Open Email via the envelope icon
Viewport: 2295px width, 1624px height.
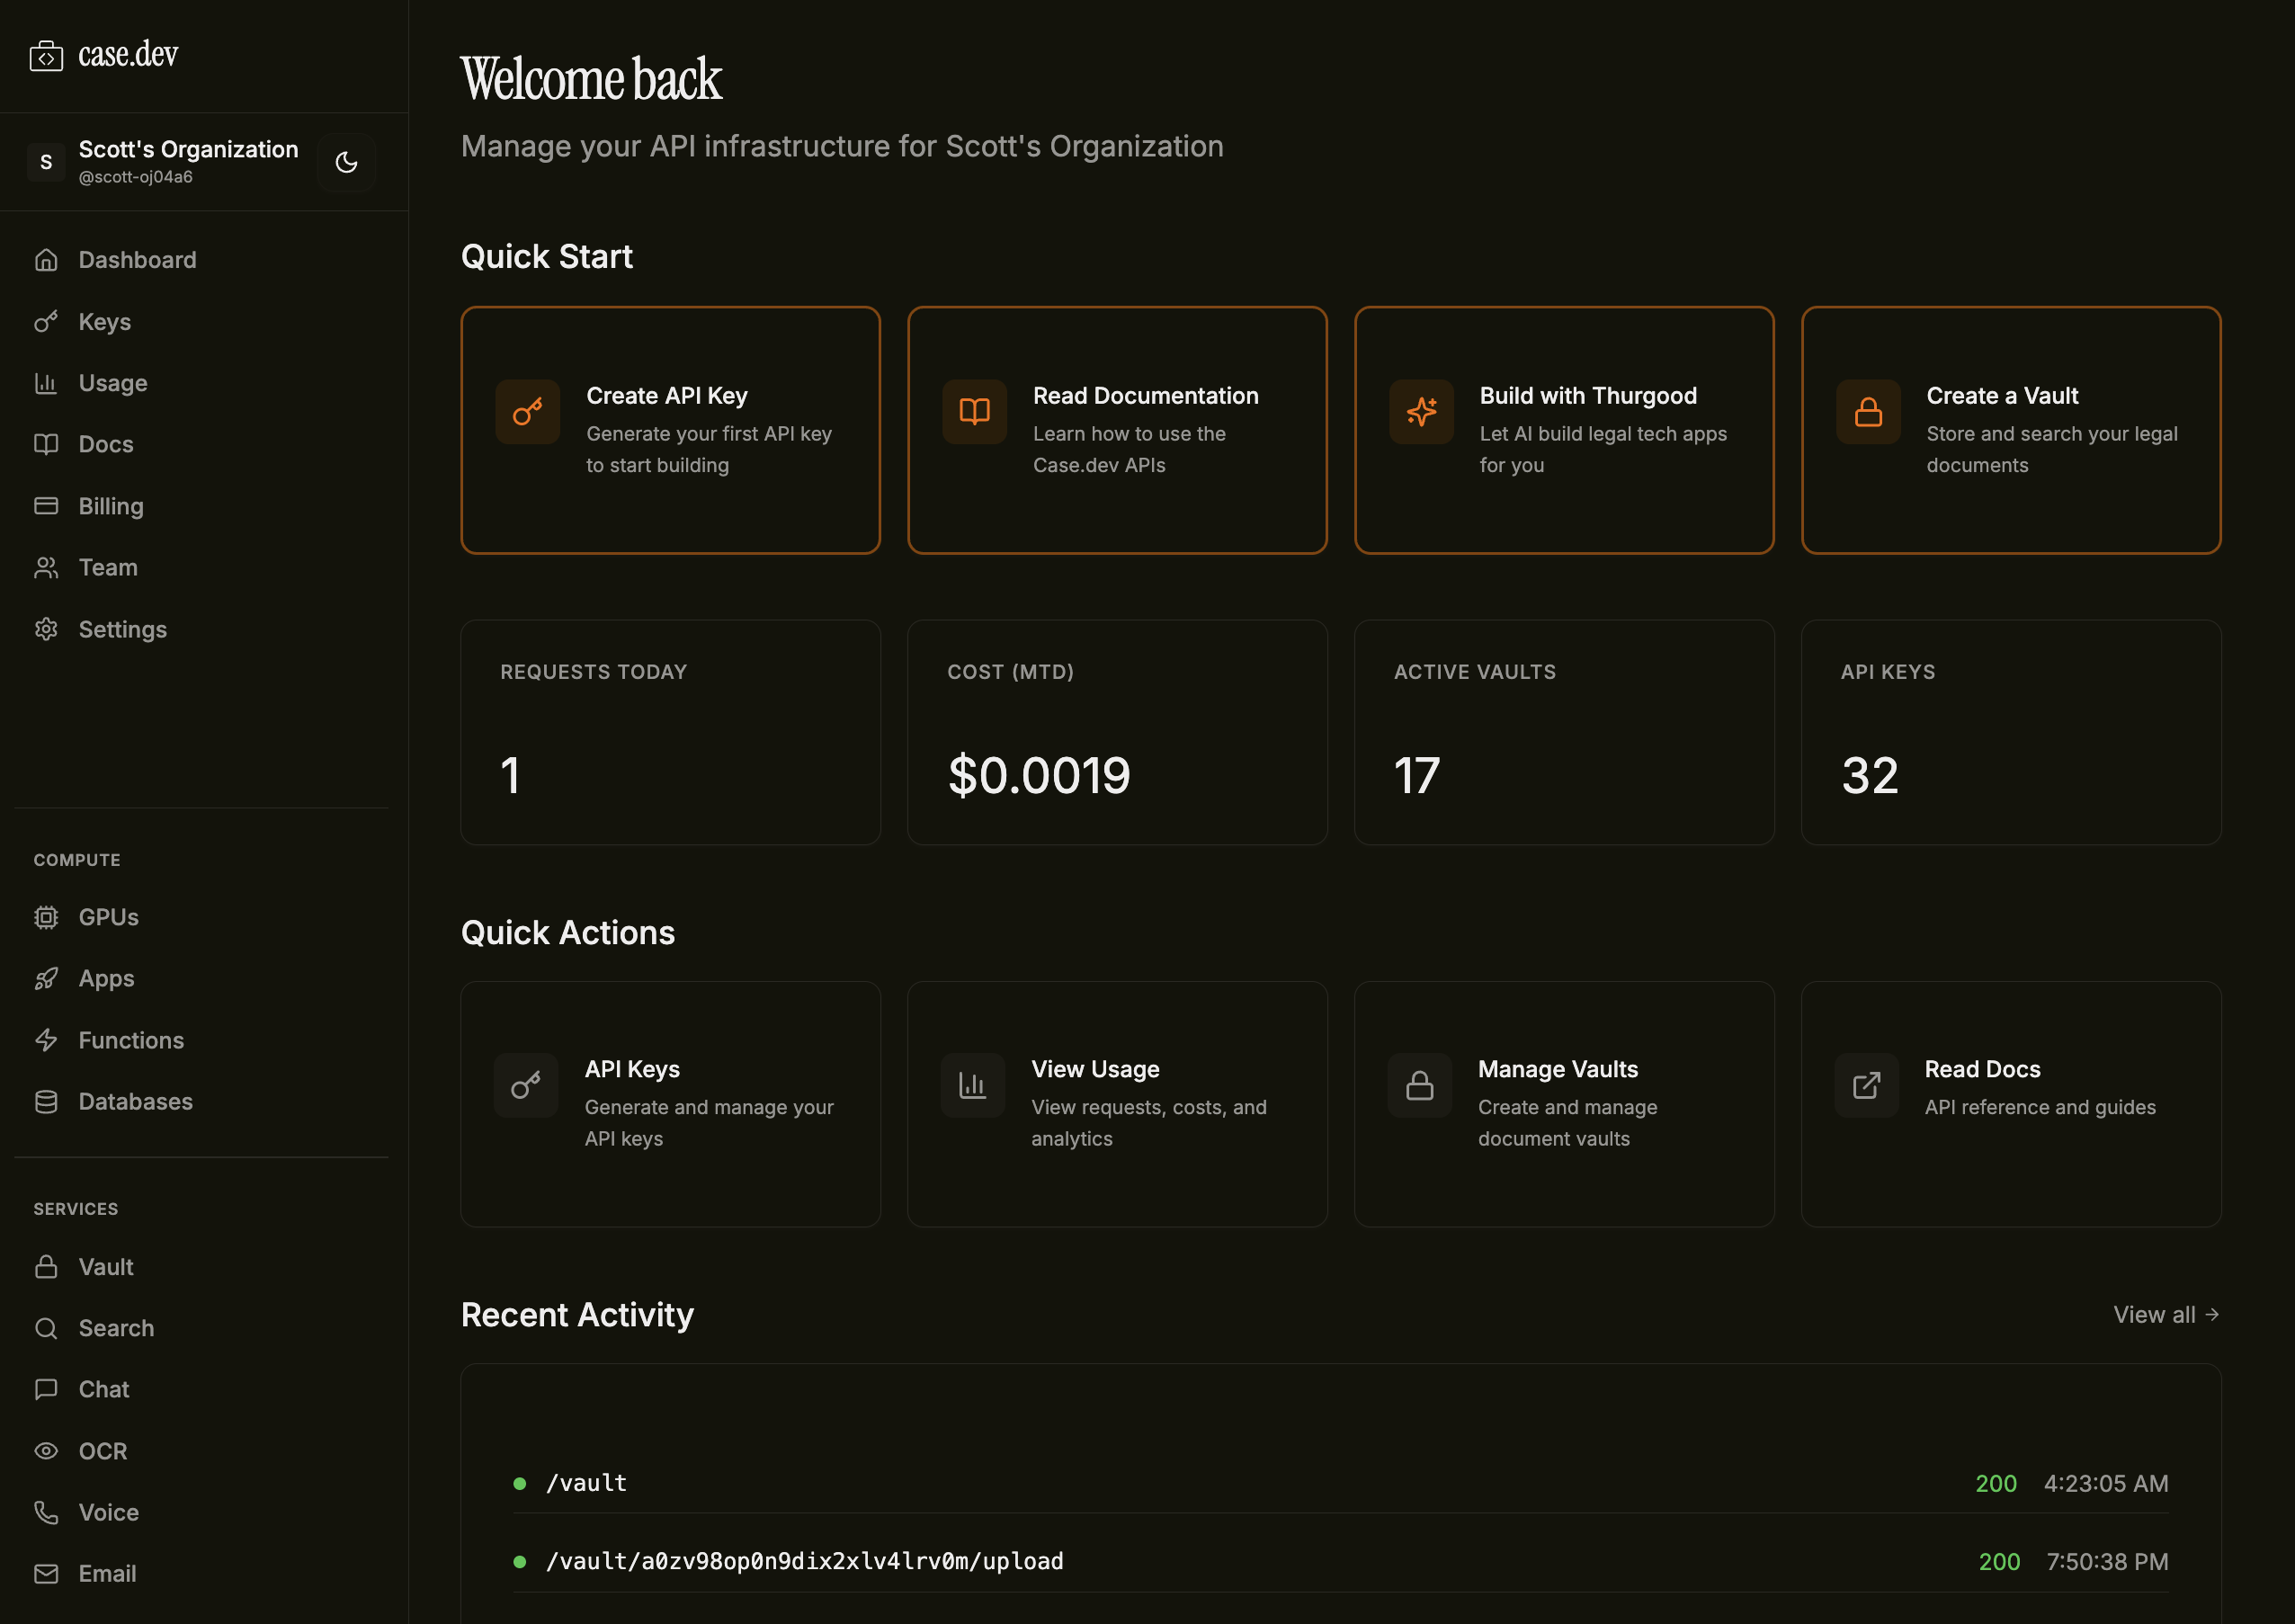click(46, 1573)
